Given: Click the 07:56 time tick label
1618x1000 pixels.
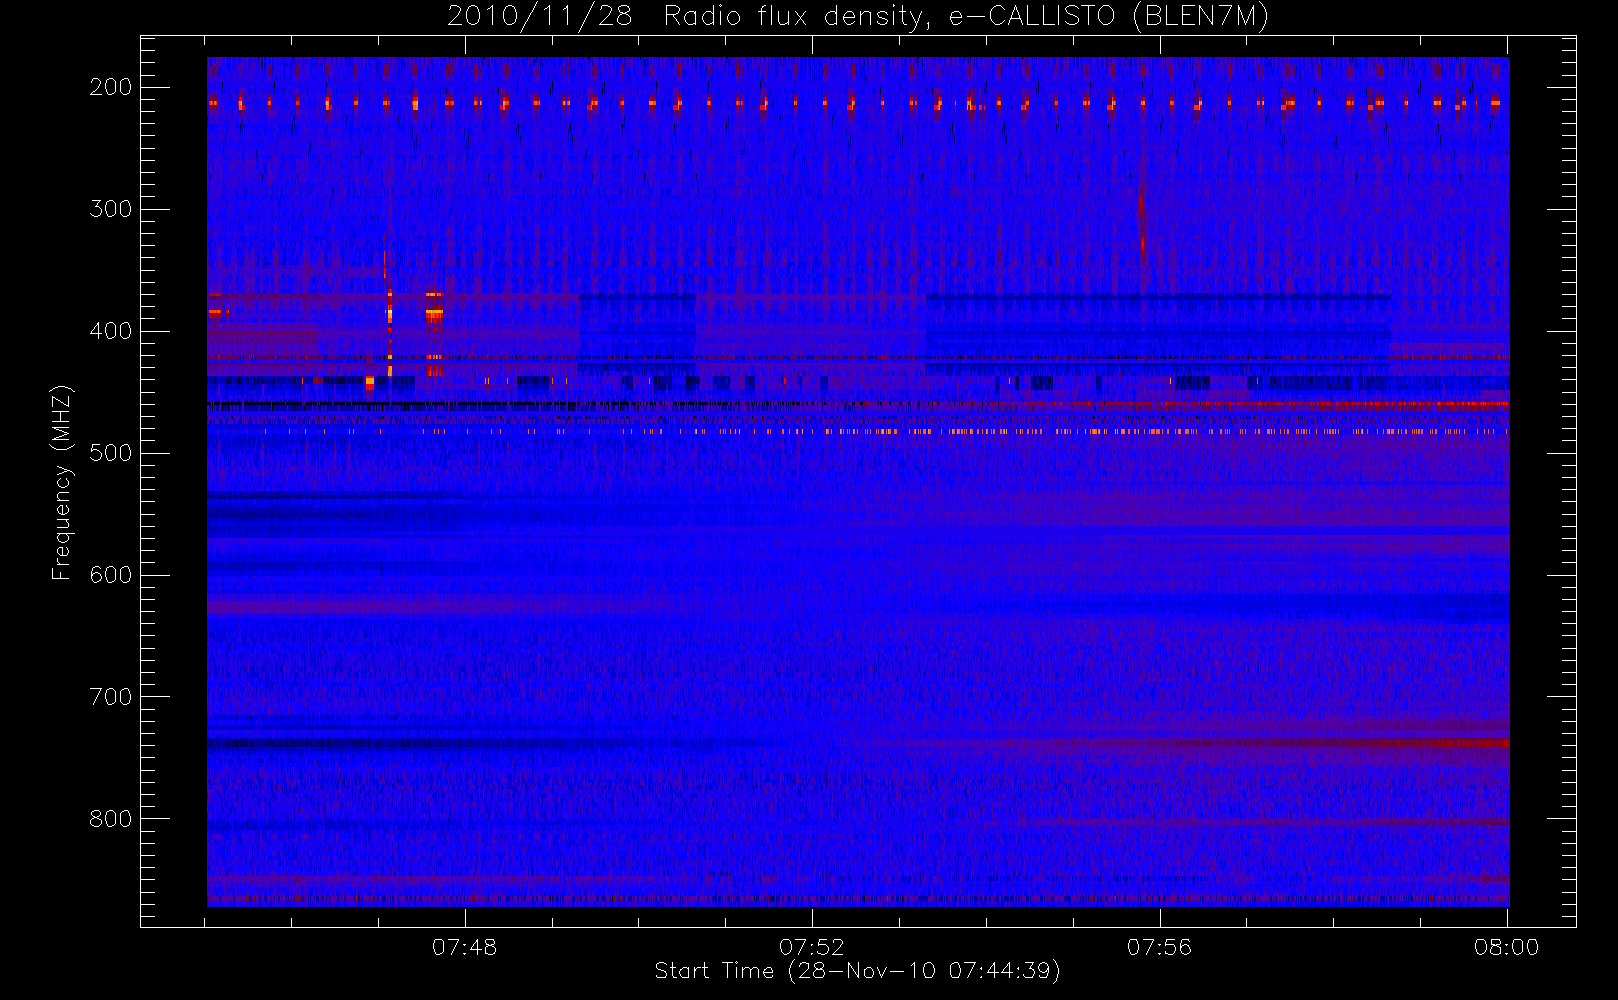Looking at the screenshot, I should pyautogui.click(x=1159, y=947).
